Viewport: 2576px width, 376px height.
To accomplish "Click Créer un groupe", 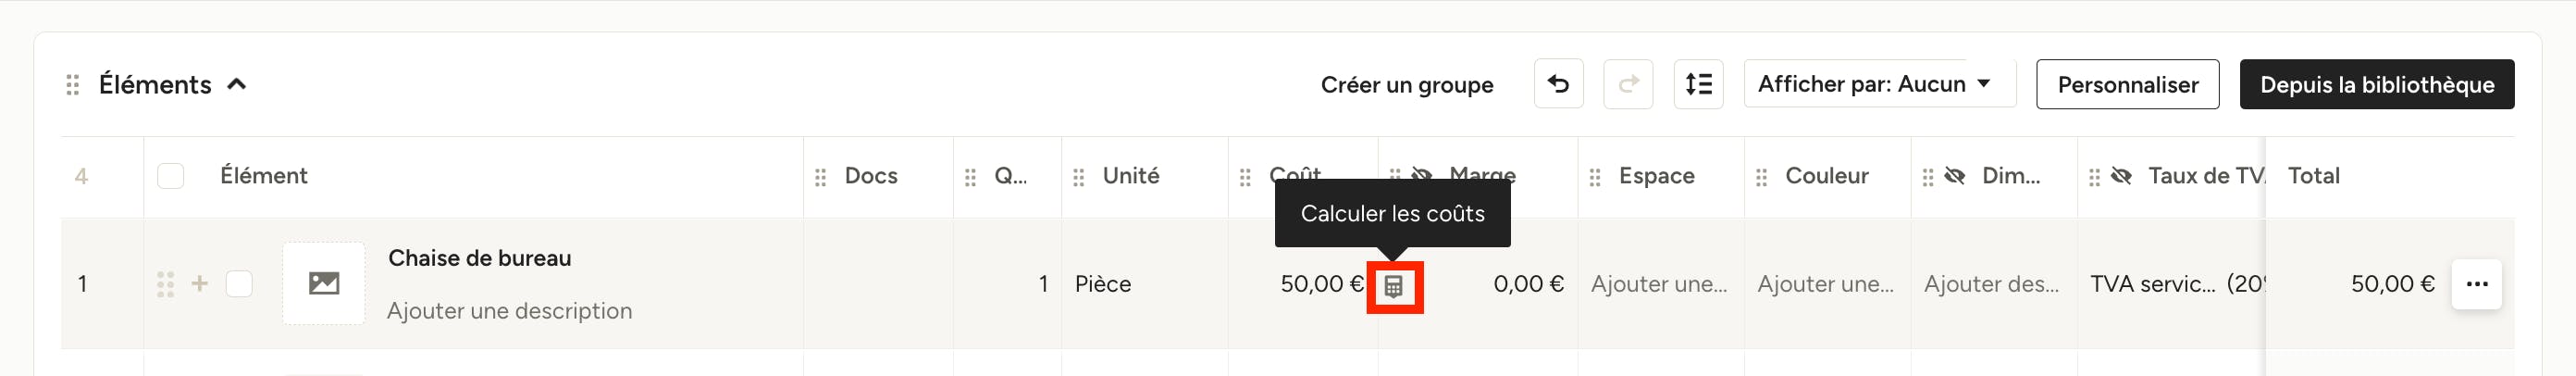I will (1406, 85).
